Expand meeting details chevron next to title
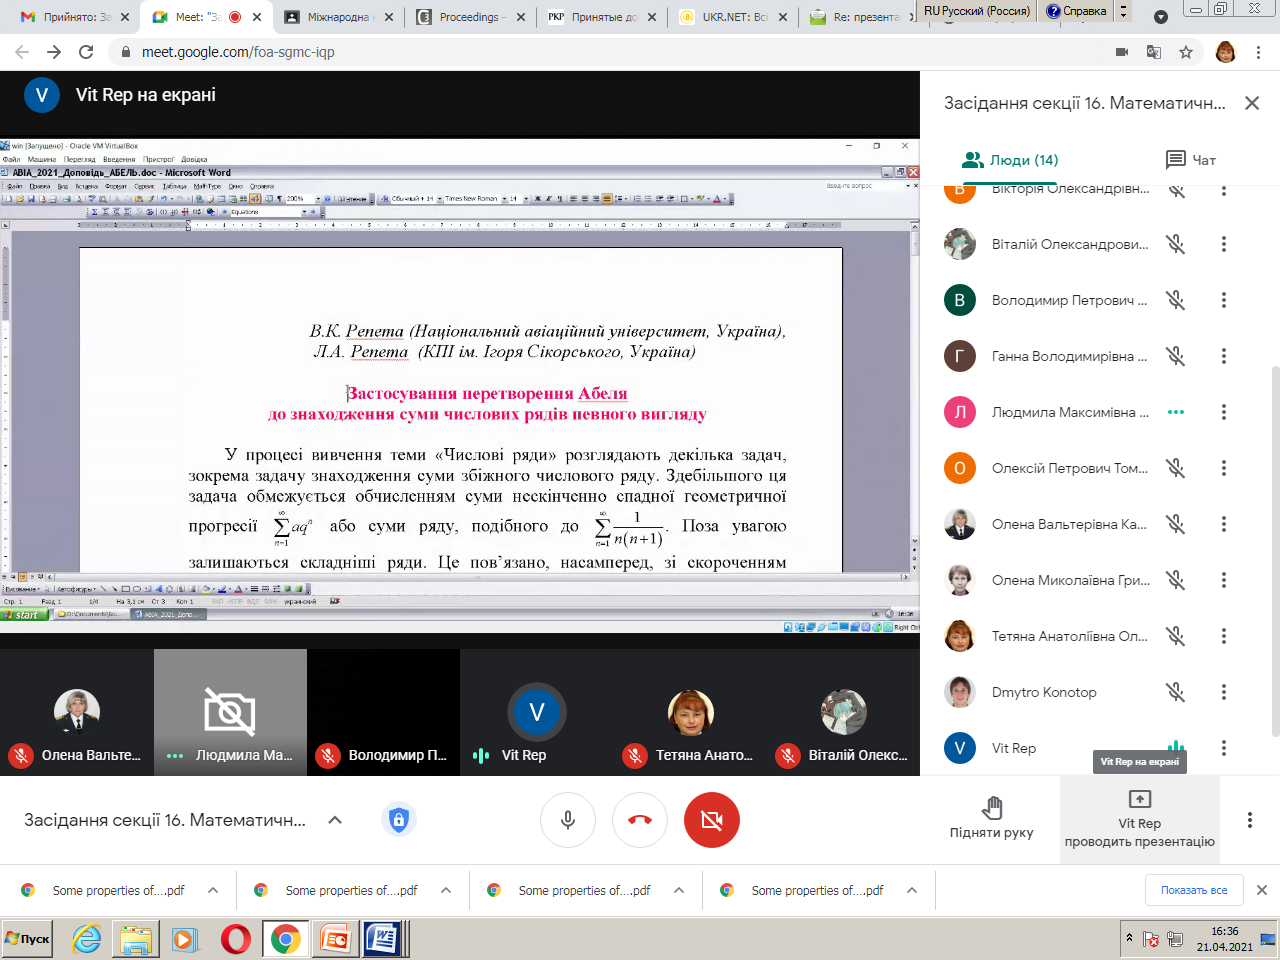Image resolution: width=1280 pixels, height=960 pixels. coord(335,820)
